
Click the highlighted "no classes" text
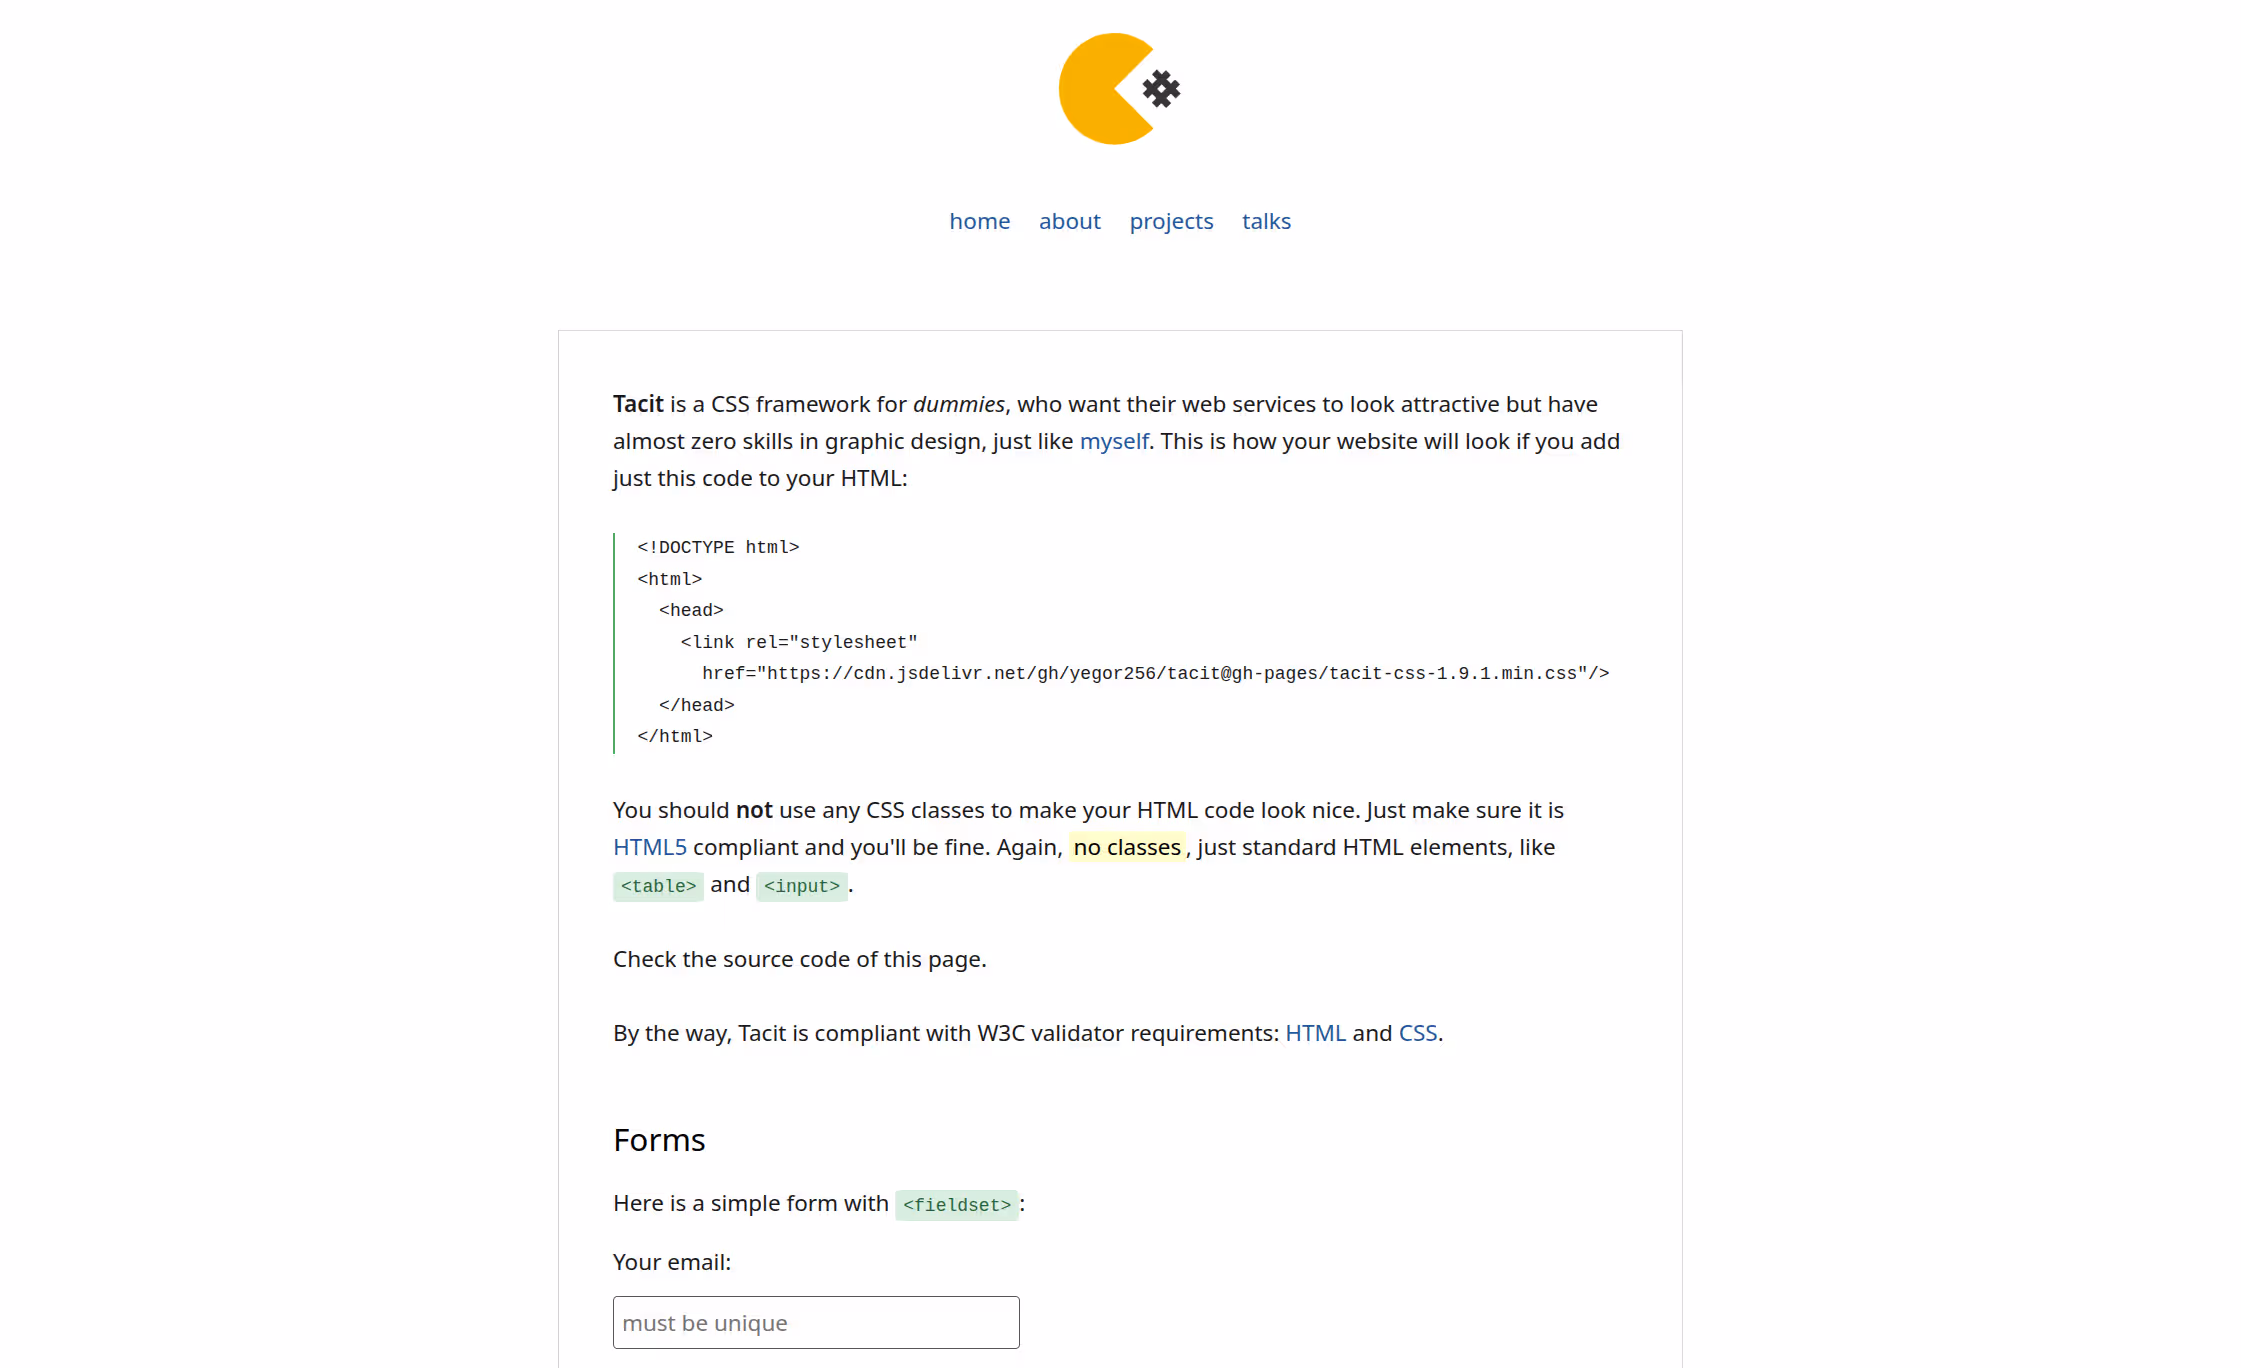pos(1127,847)
